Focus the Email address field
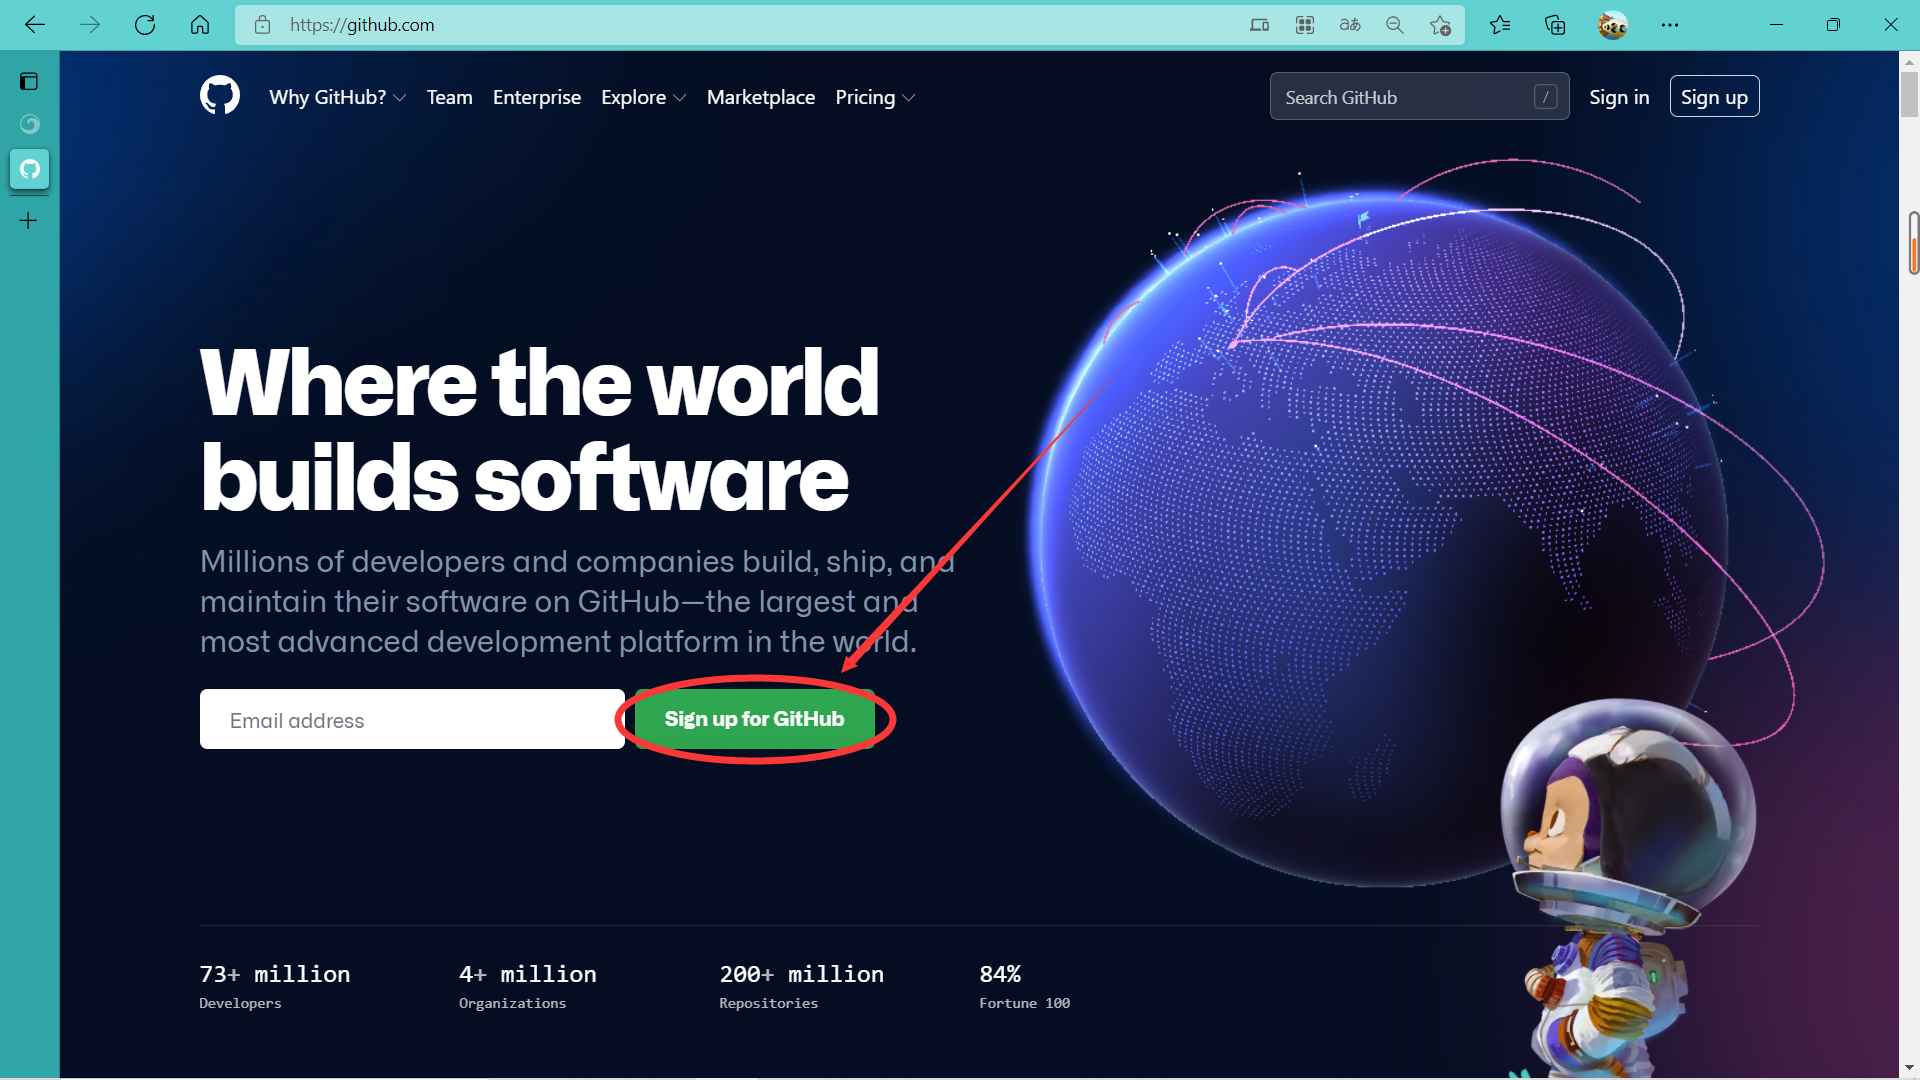The height and width of the screenshot is (1080, 1920). [x=412, y=719]
